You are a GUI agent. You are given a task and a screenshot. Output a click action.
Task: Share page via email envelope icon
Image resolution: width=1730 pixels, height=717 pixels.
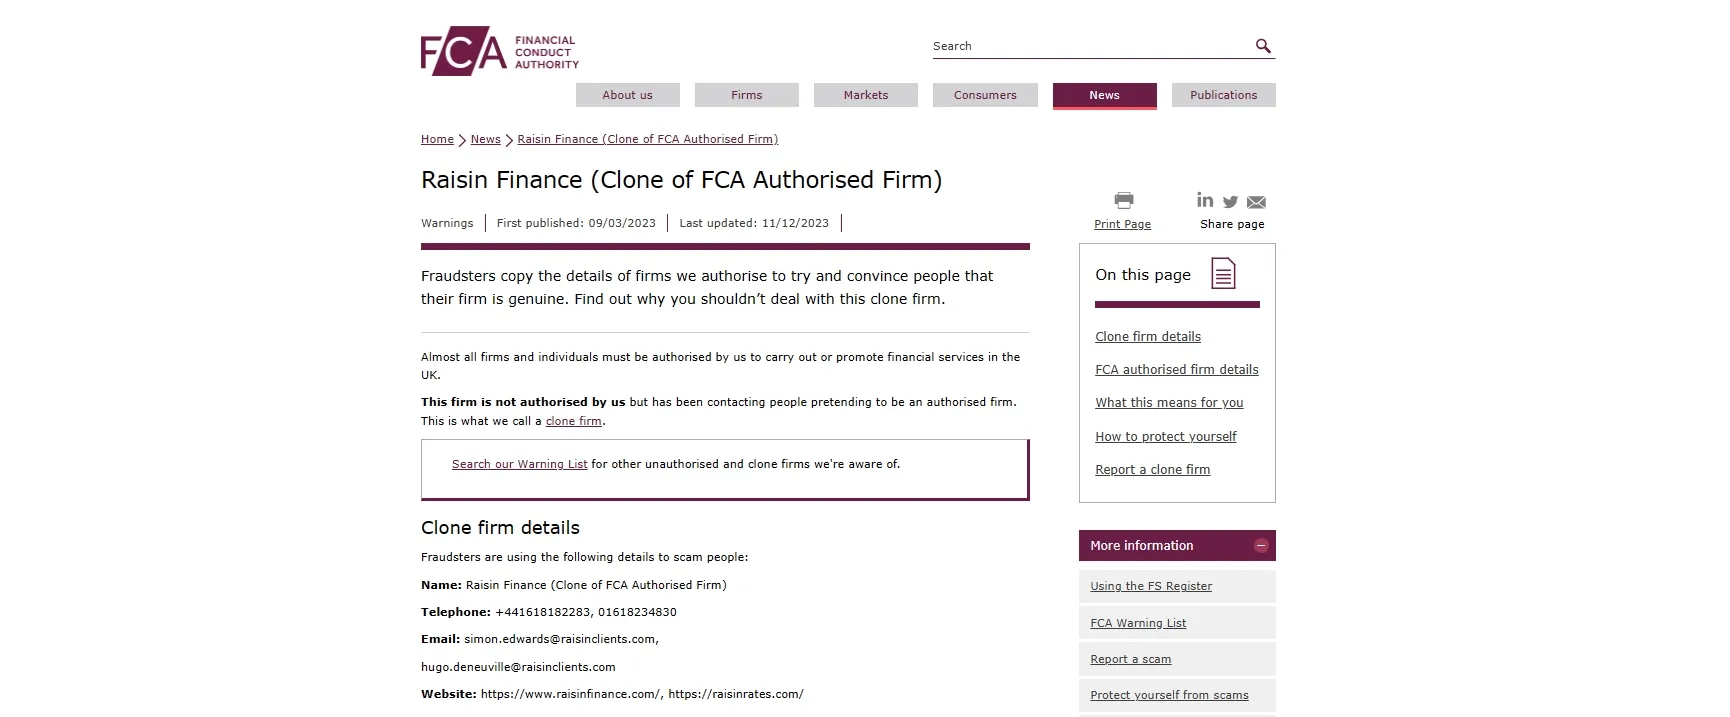[1256, 202]
